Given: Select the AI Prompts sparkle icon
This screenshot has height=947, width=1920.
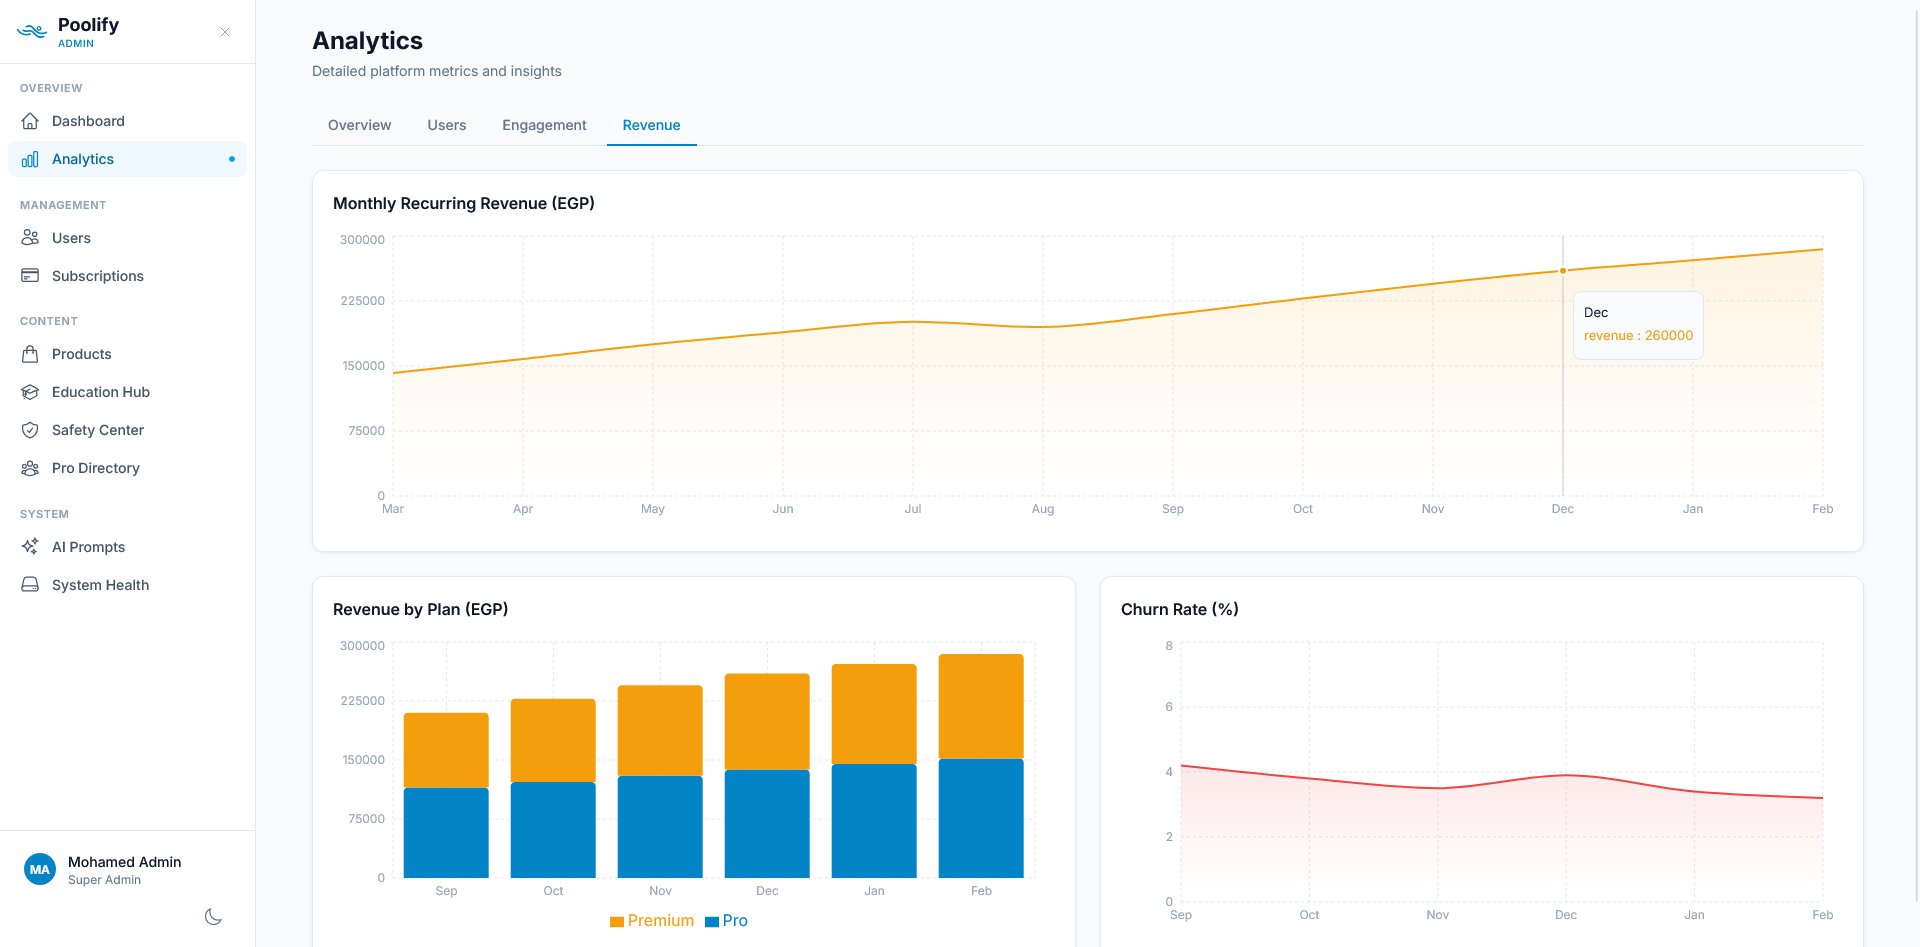Looking at the screenshot, I should (31, 547).
